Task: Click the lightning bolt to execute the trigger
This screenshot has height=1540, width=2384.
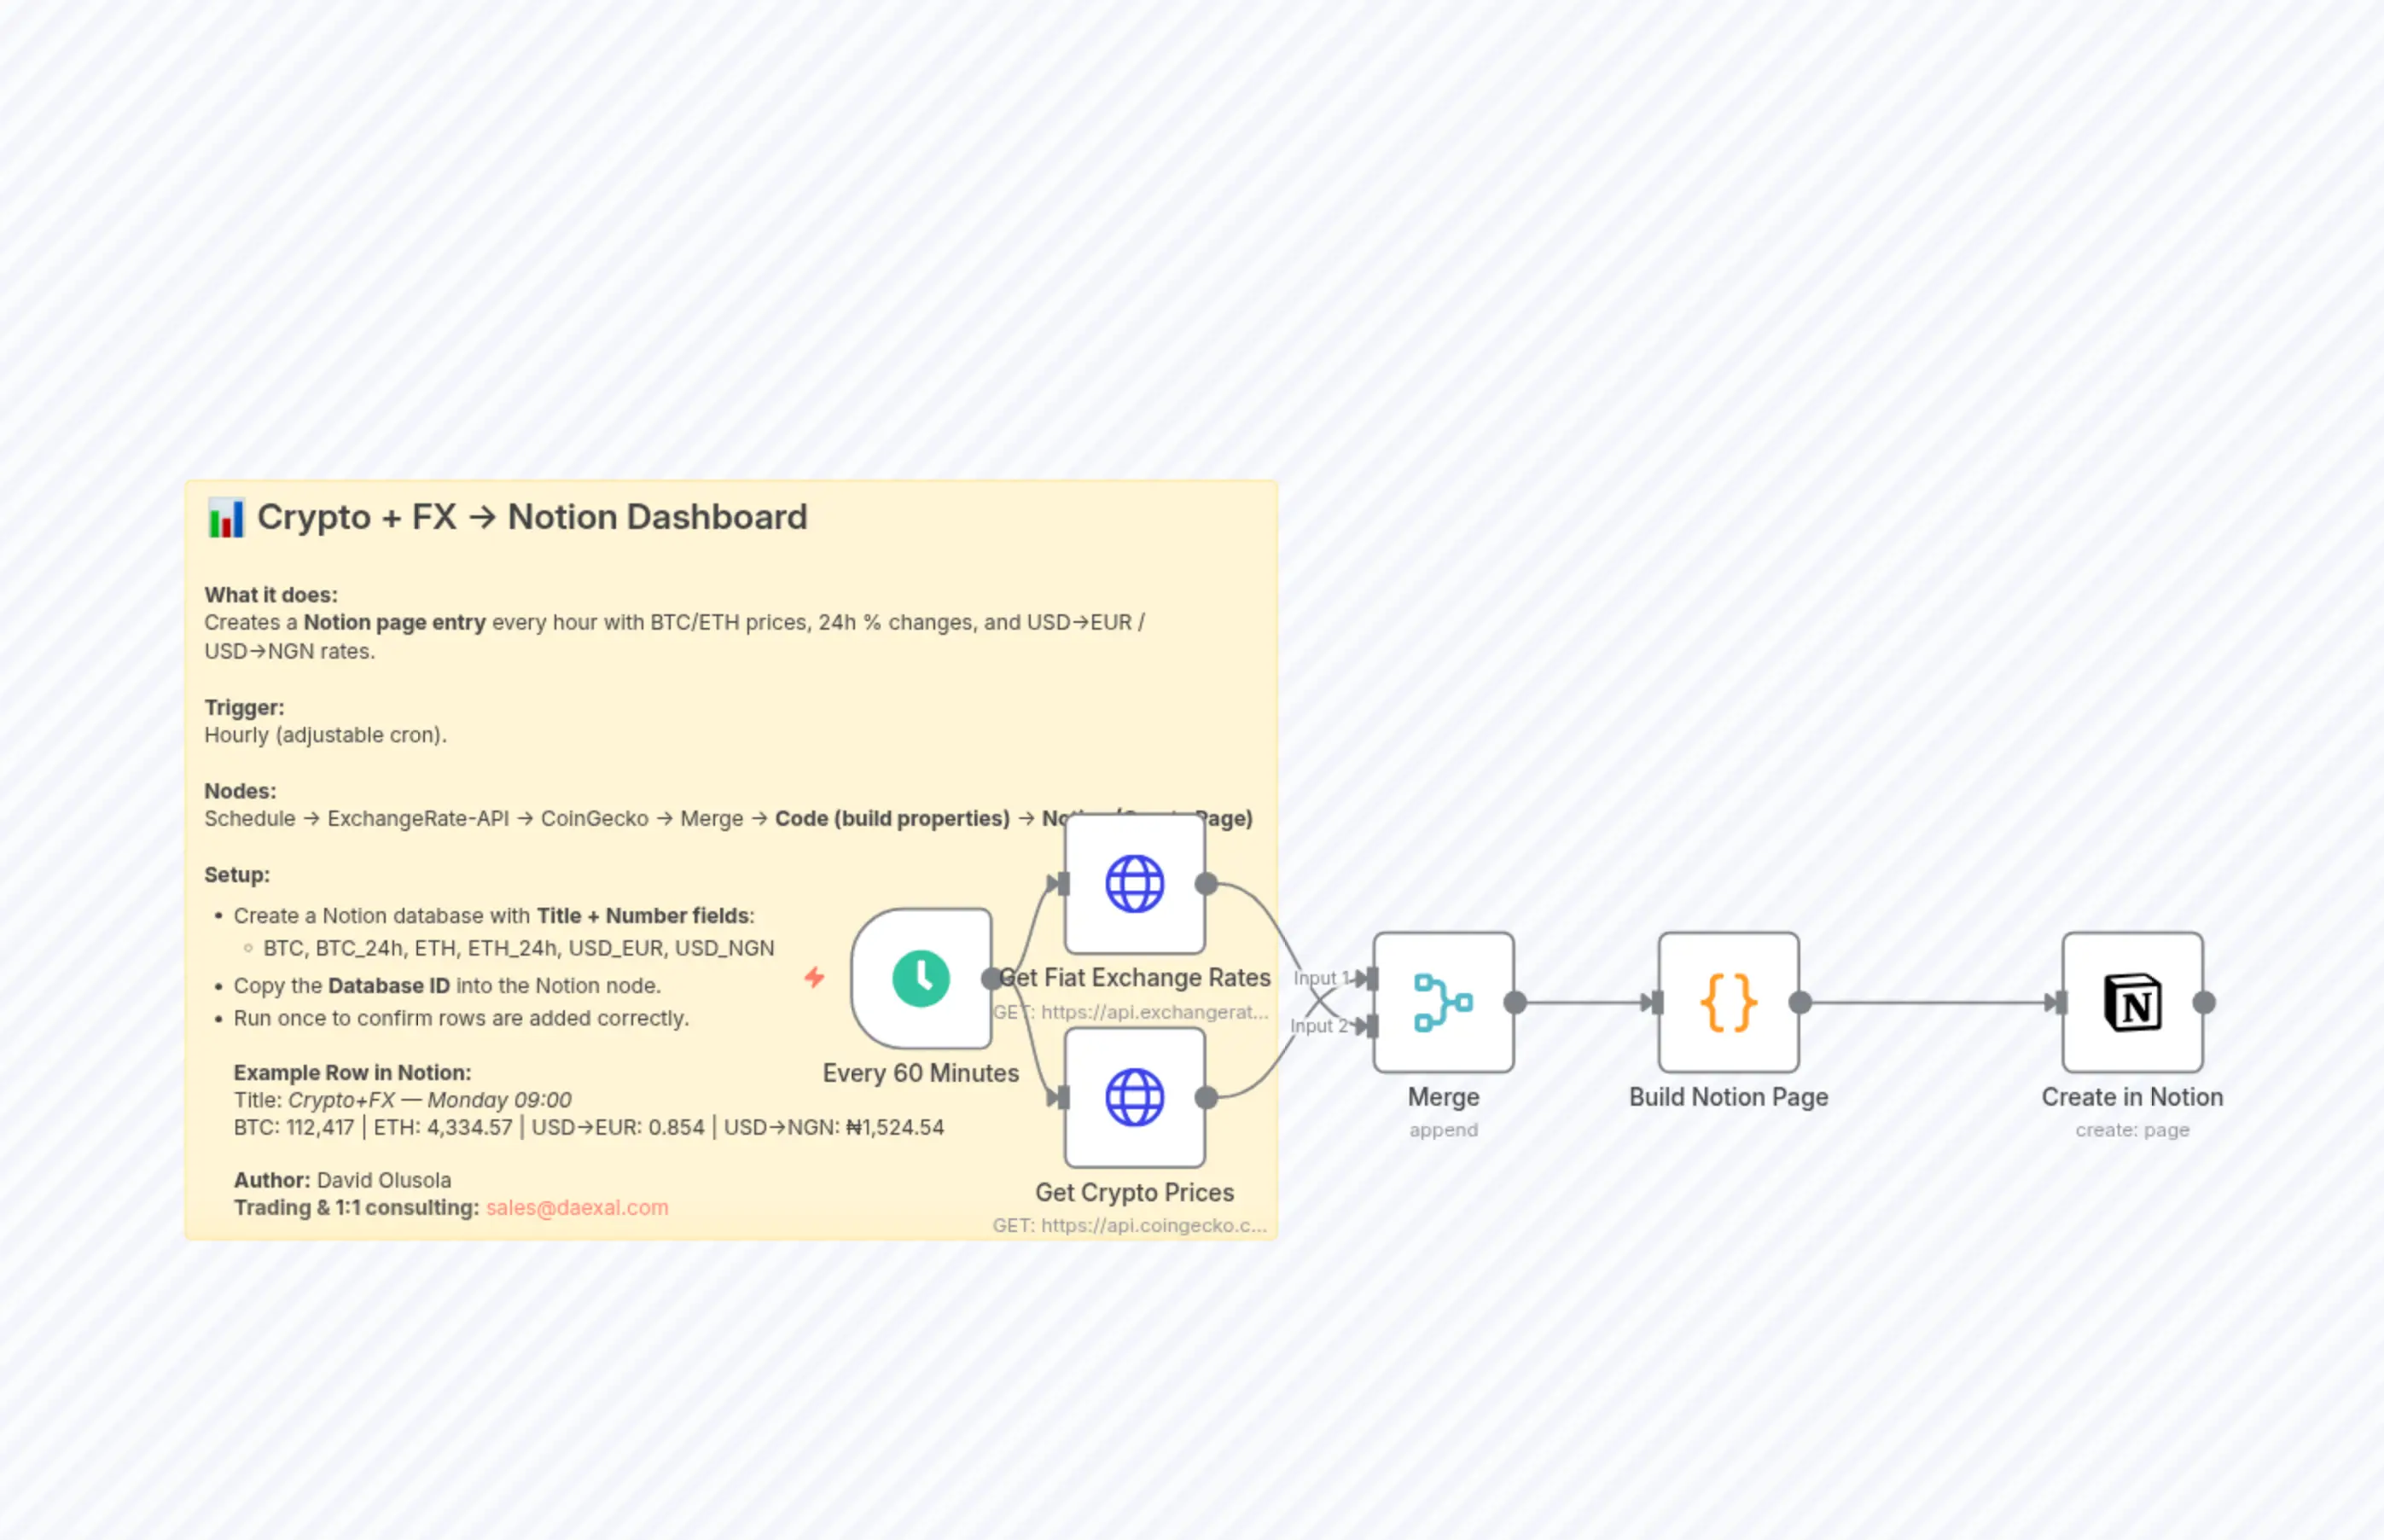Action: 815,978
